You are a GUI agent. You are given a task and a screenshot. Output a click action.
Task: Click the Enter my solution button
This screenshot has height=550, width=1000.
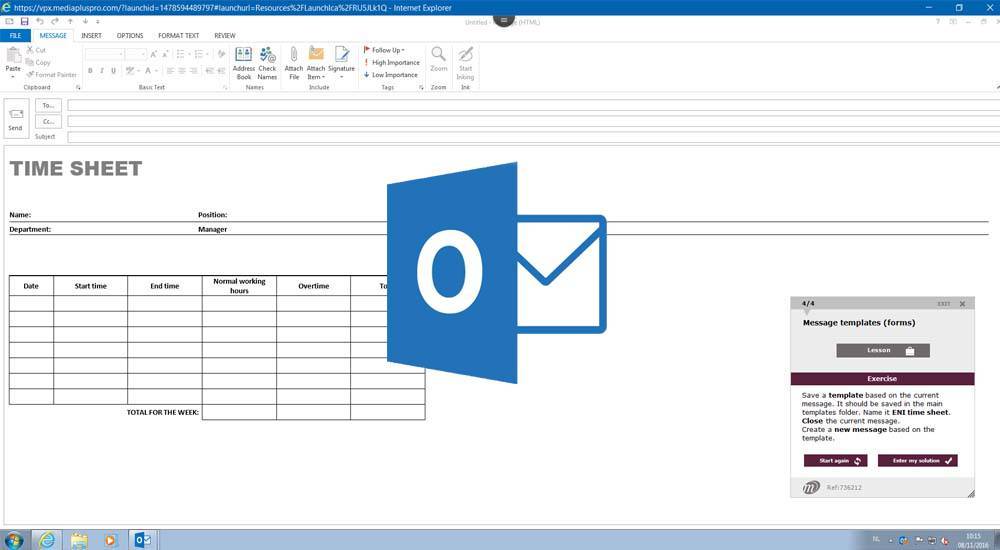917,461
